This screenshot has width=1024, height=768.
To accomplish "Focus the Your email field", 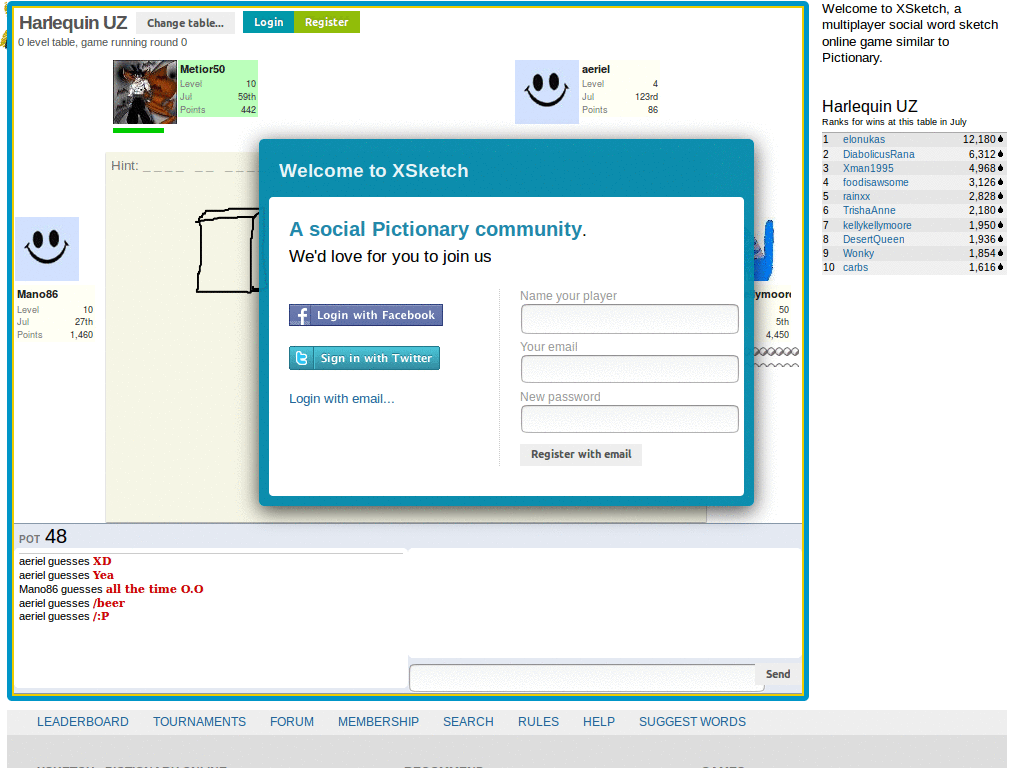I will (x=630, y=369).
